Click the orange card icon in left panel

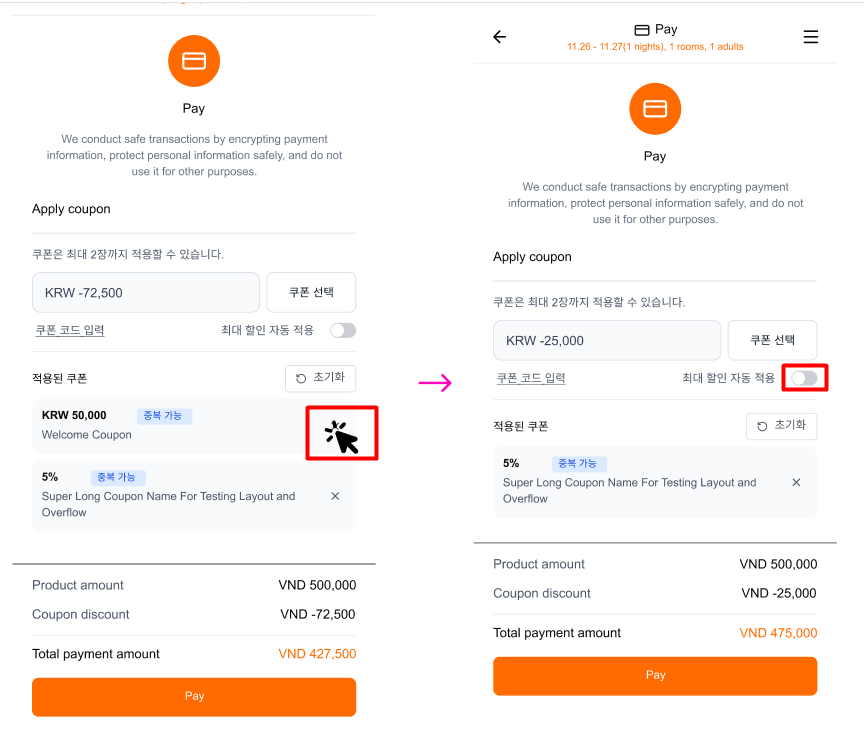coord(194,62)
